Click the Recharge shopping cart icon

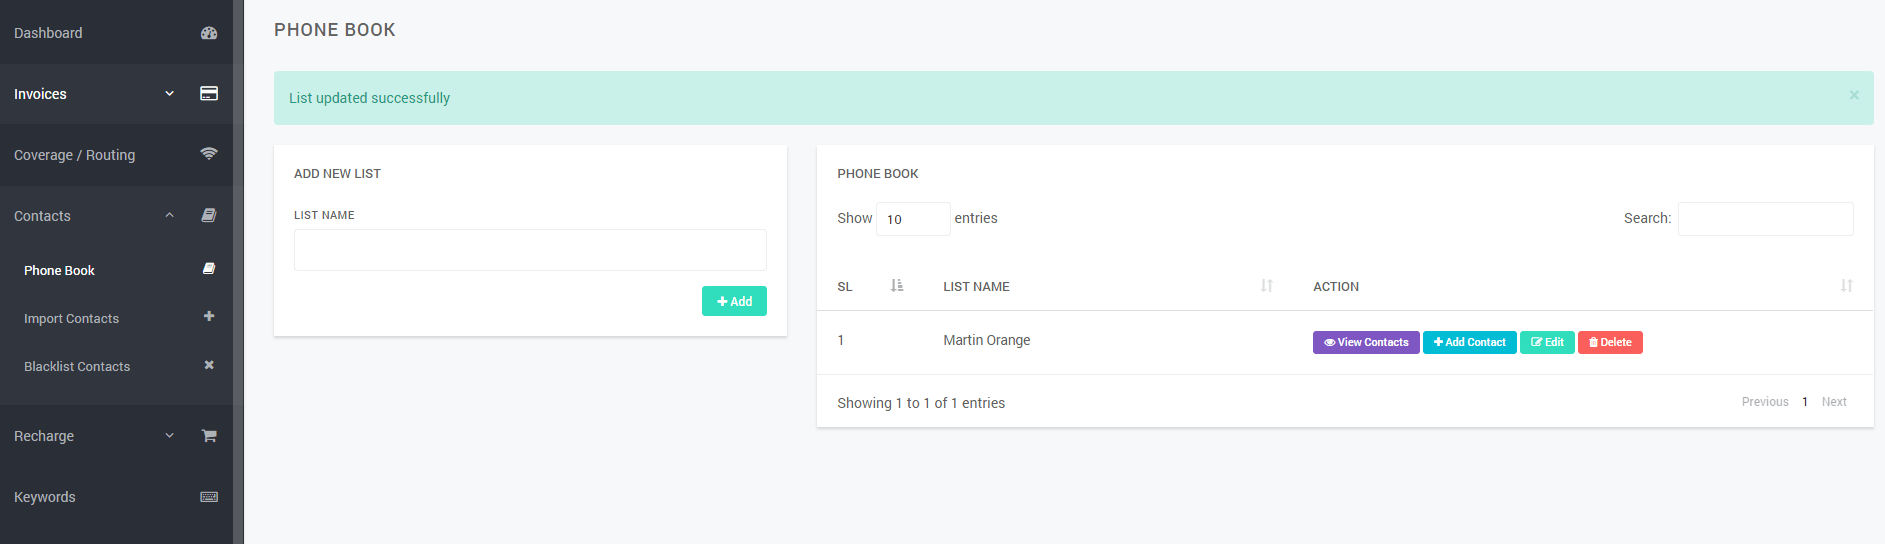(209, 436)
